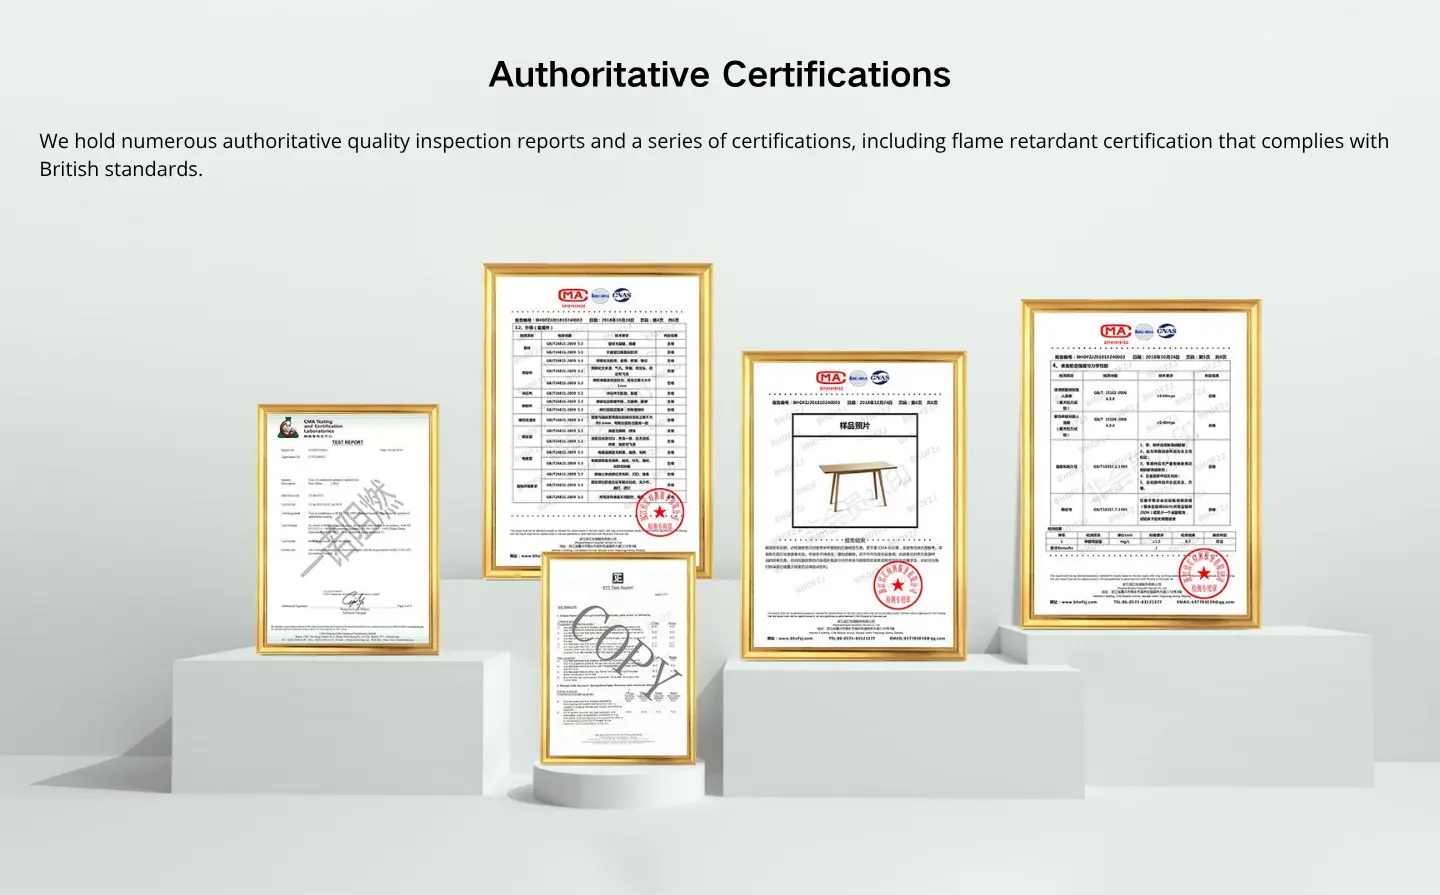
Task: Click the MA logo on the tallest certificate
Action: tap(573, 296)
